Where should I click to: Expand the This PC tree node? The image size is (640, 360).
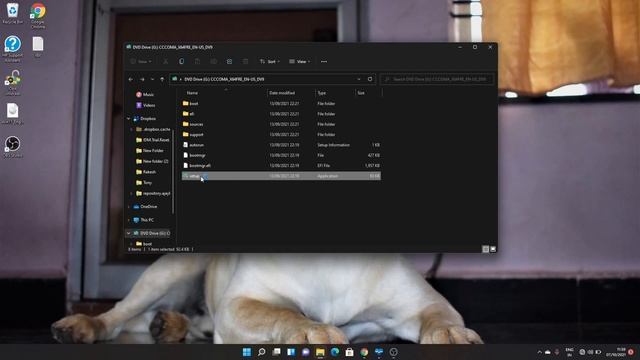pyautogui.click(x=129, y=220)
